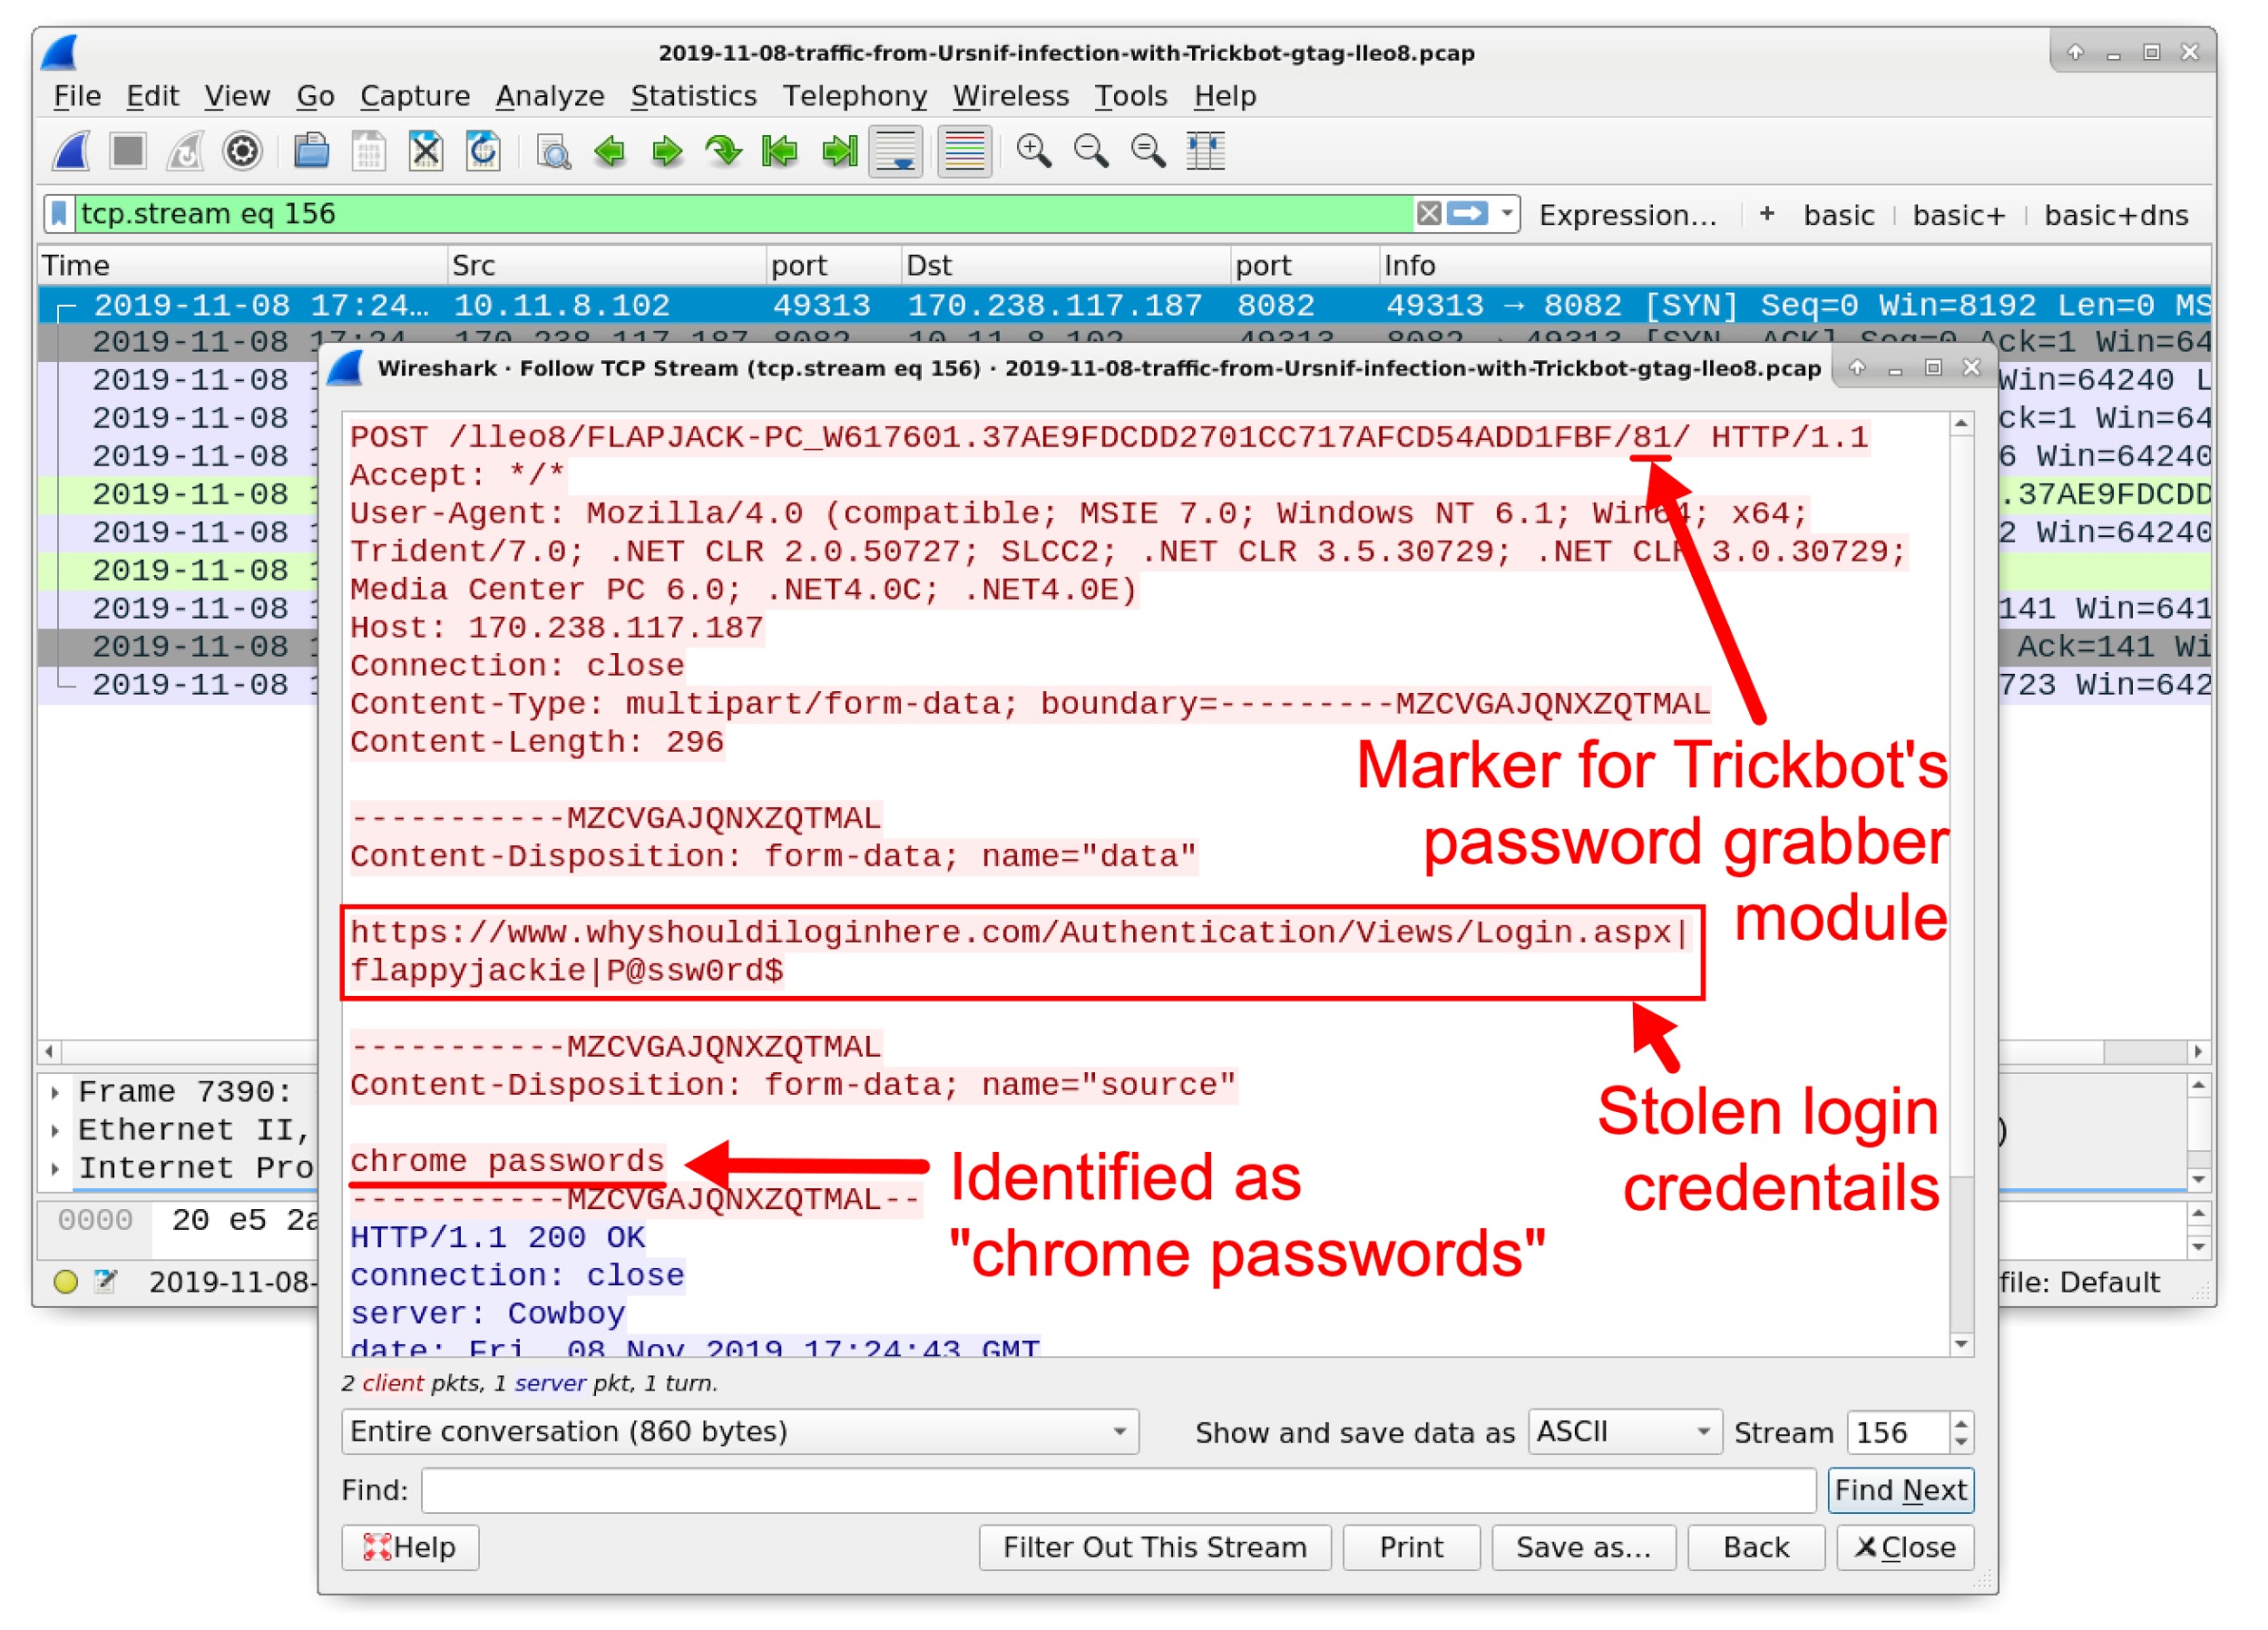This screenshot has height=1630, width=2268.
Task: Click Filter Out This Stream button
Action: (1155, 1547)
